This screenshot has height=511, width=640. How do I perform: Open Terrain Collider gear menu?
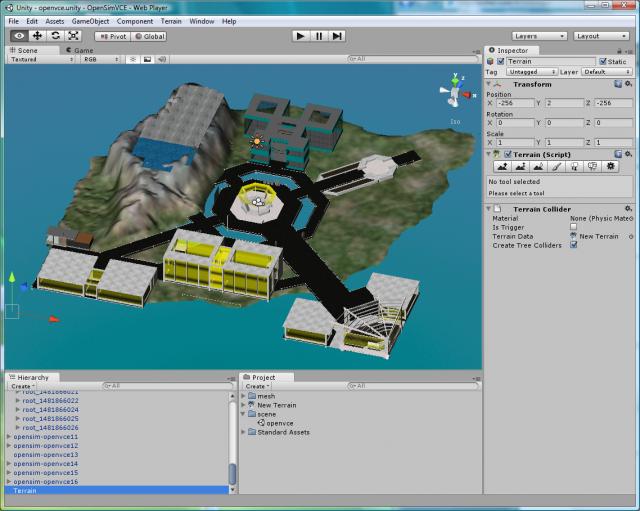[x=628, y=209]
